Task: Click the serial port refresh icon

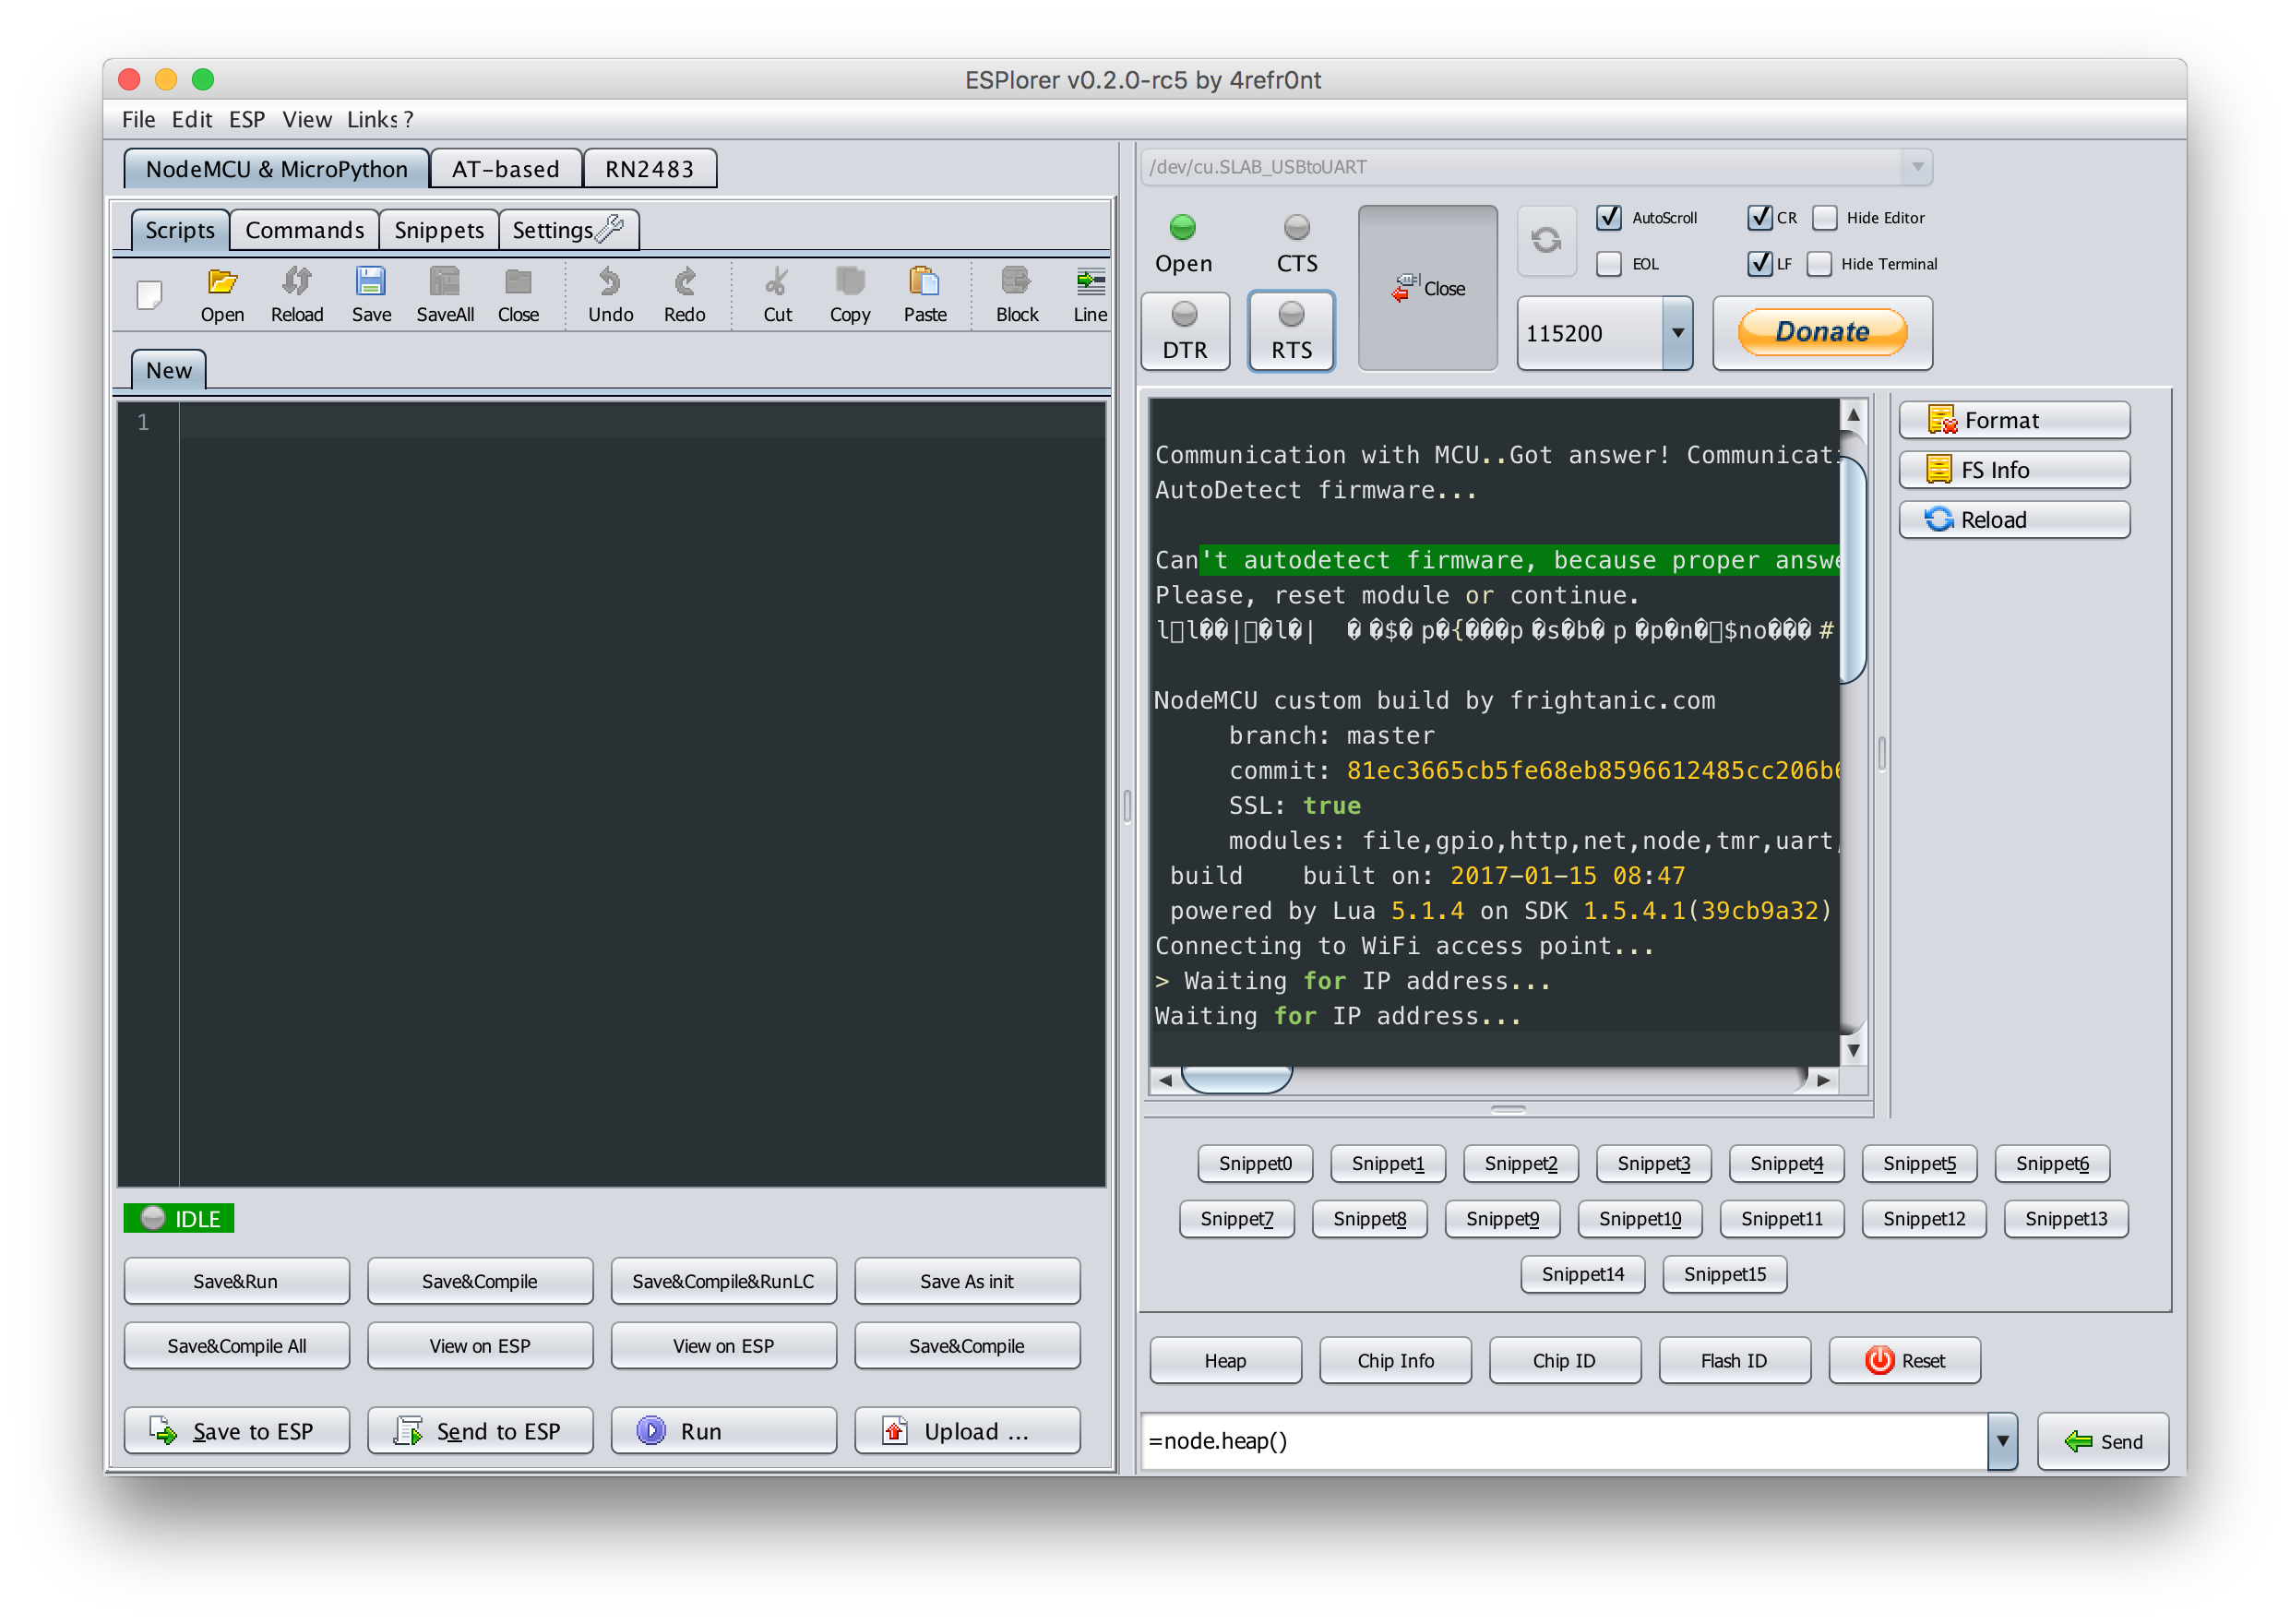Action: pos(1546,240)
